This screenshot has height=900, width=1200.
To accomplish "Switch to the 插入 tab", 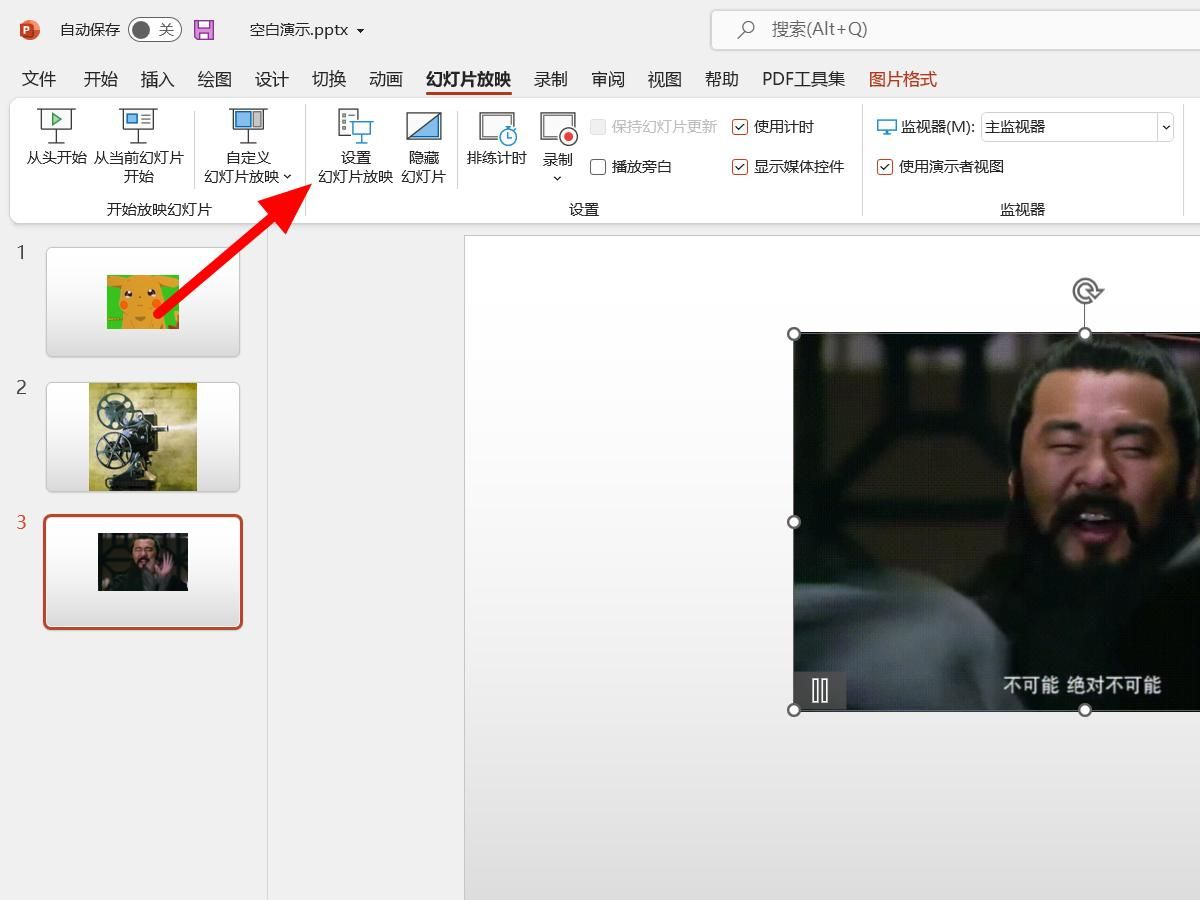I will pos(157,79).
